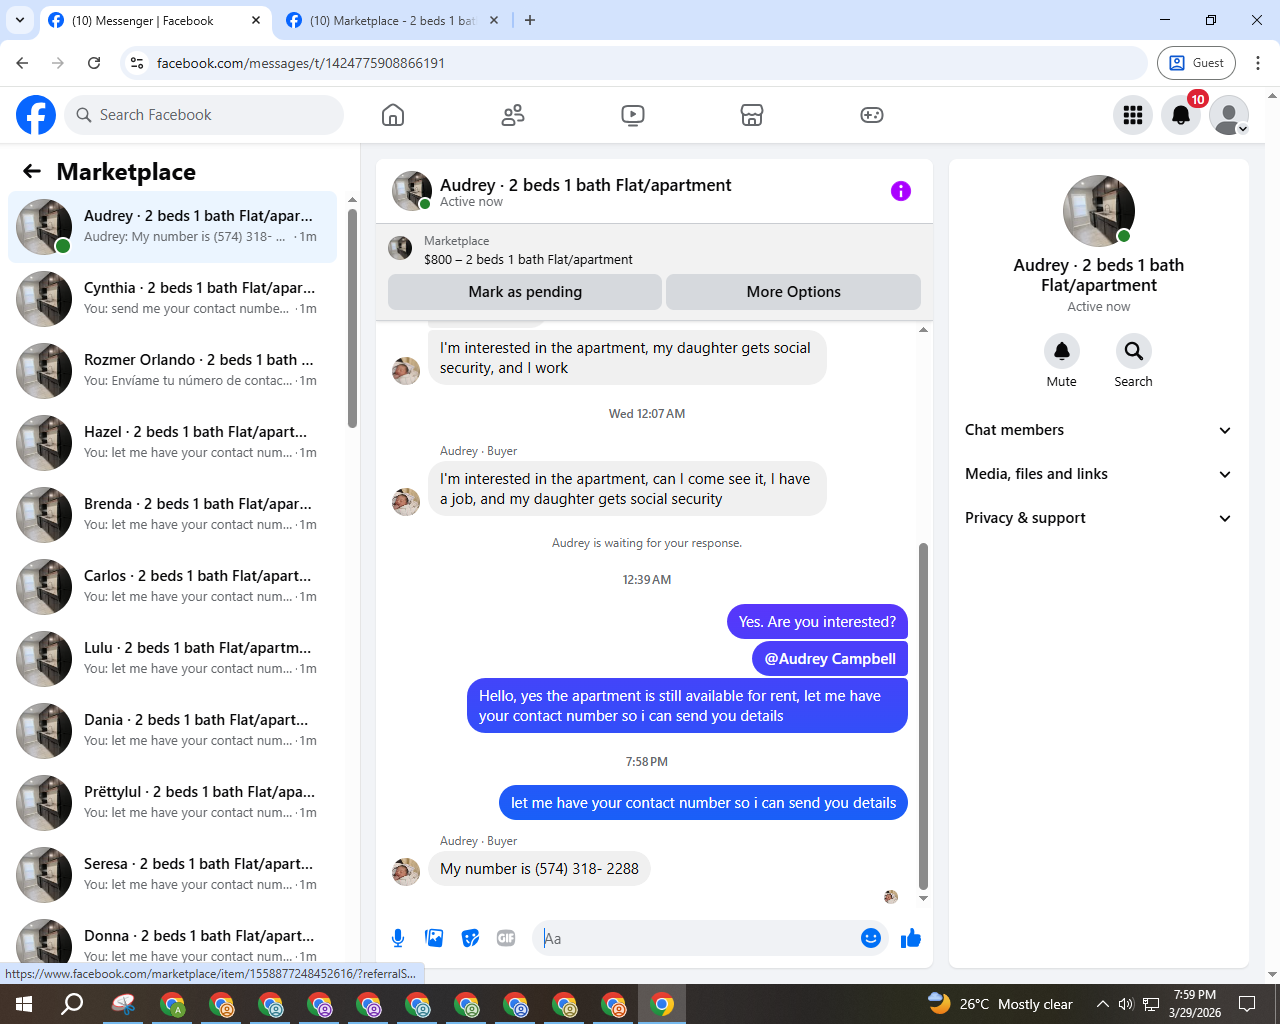Open Prëttylul conversation in the list
1280x1024 pixels.
[x=172, y=803]
